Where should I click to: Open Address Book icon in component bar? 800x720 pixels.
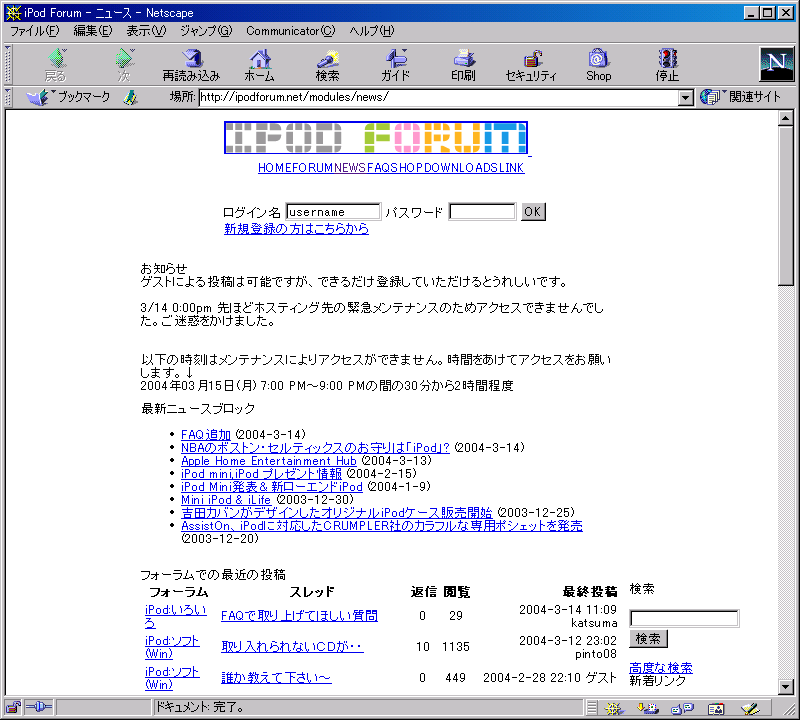(x=716, y=708)
